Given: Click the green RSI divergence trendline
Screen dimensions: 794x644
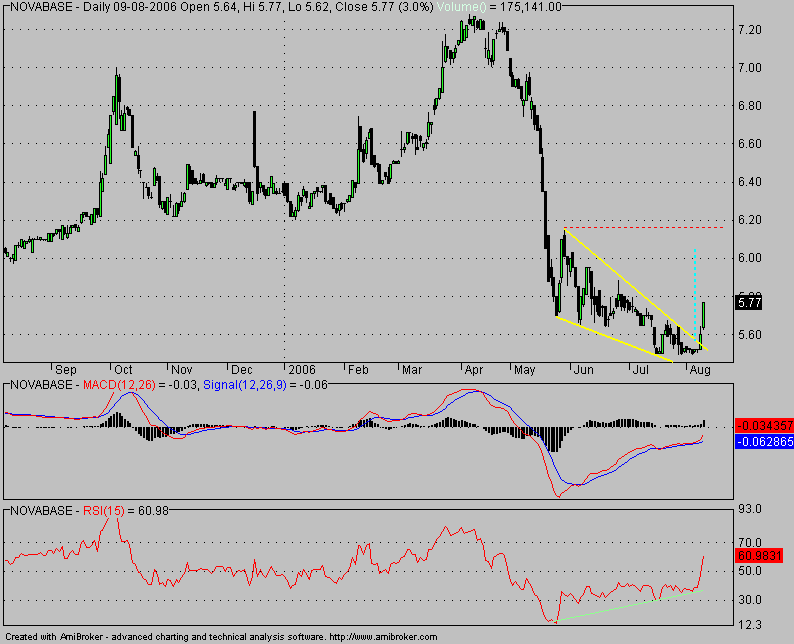Looking at the screenshot, I should pyautogui.click(x=628, y=606).
